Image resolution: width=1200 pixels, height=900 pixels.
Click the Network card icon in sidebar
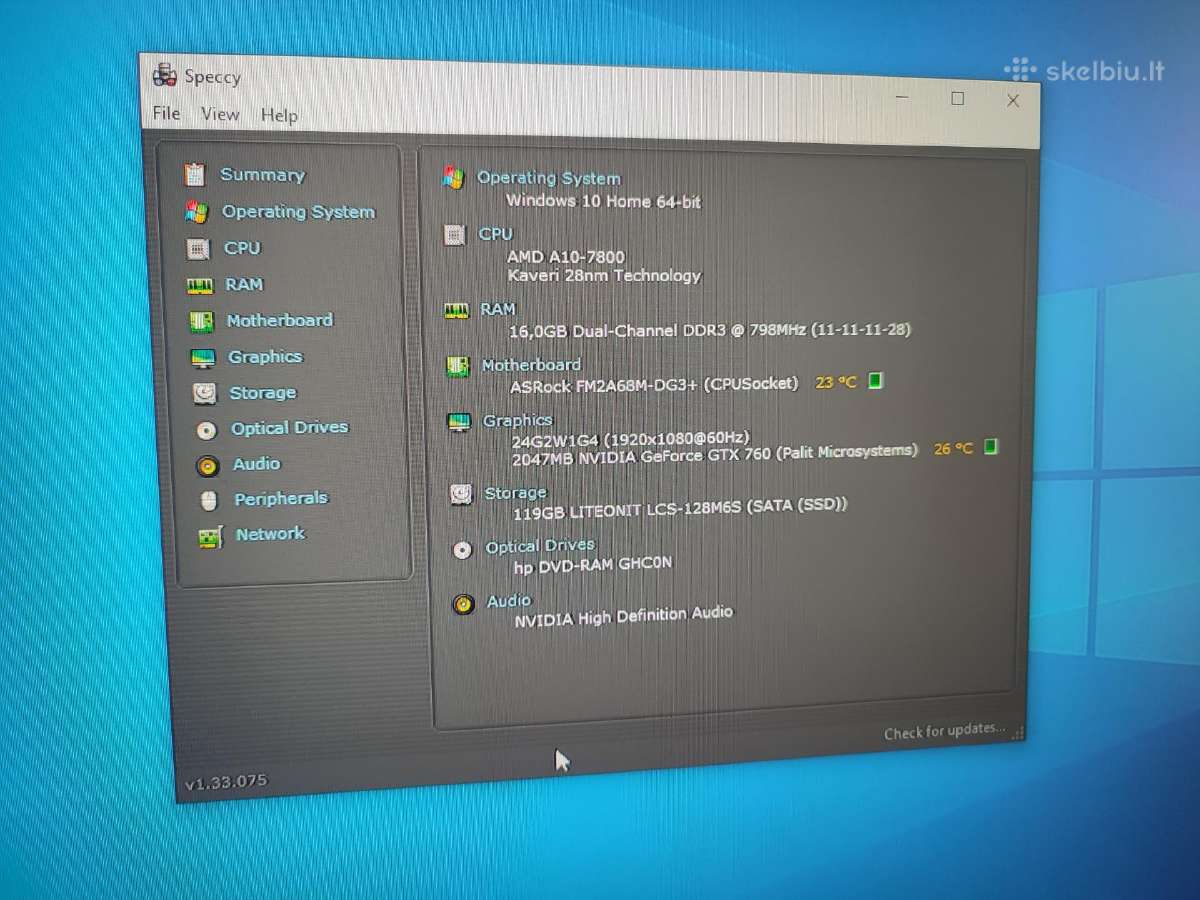(x=210, y=537)
